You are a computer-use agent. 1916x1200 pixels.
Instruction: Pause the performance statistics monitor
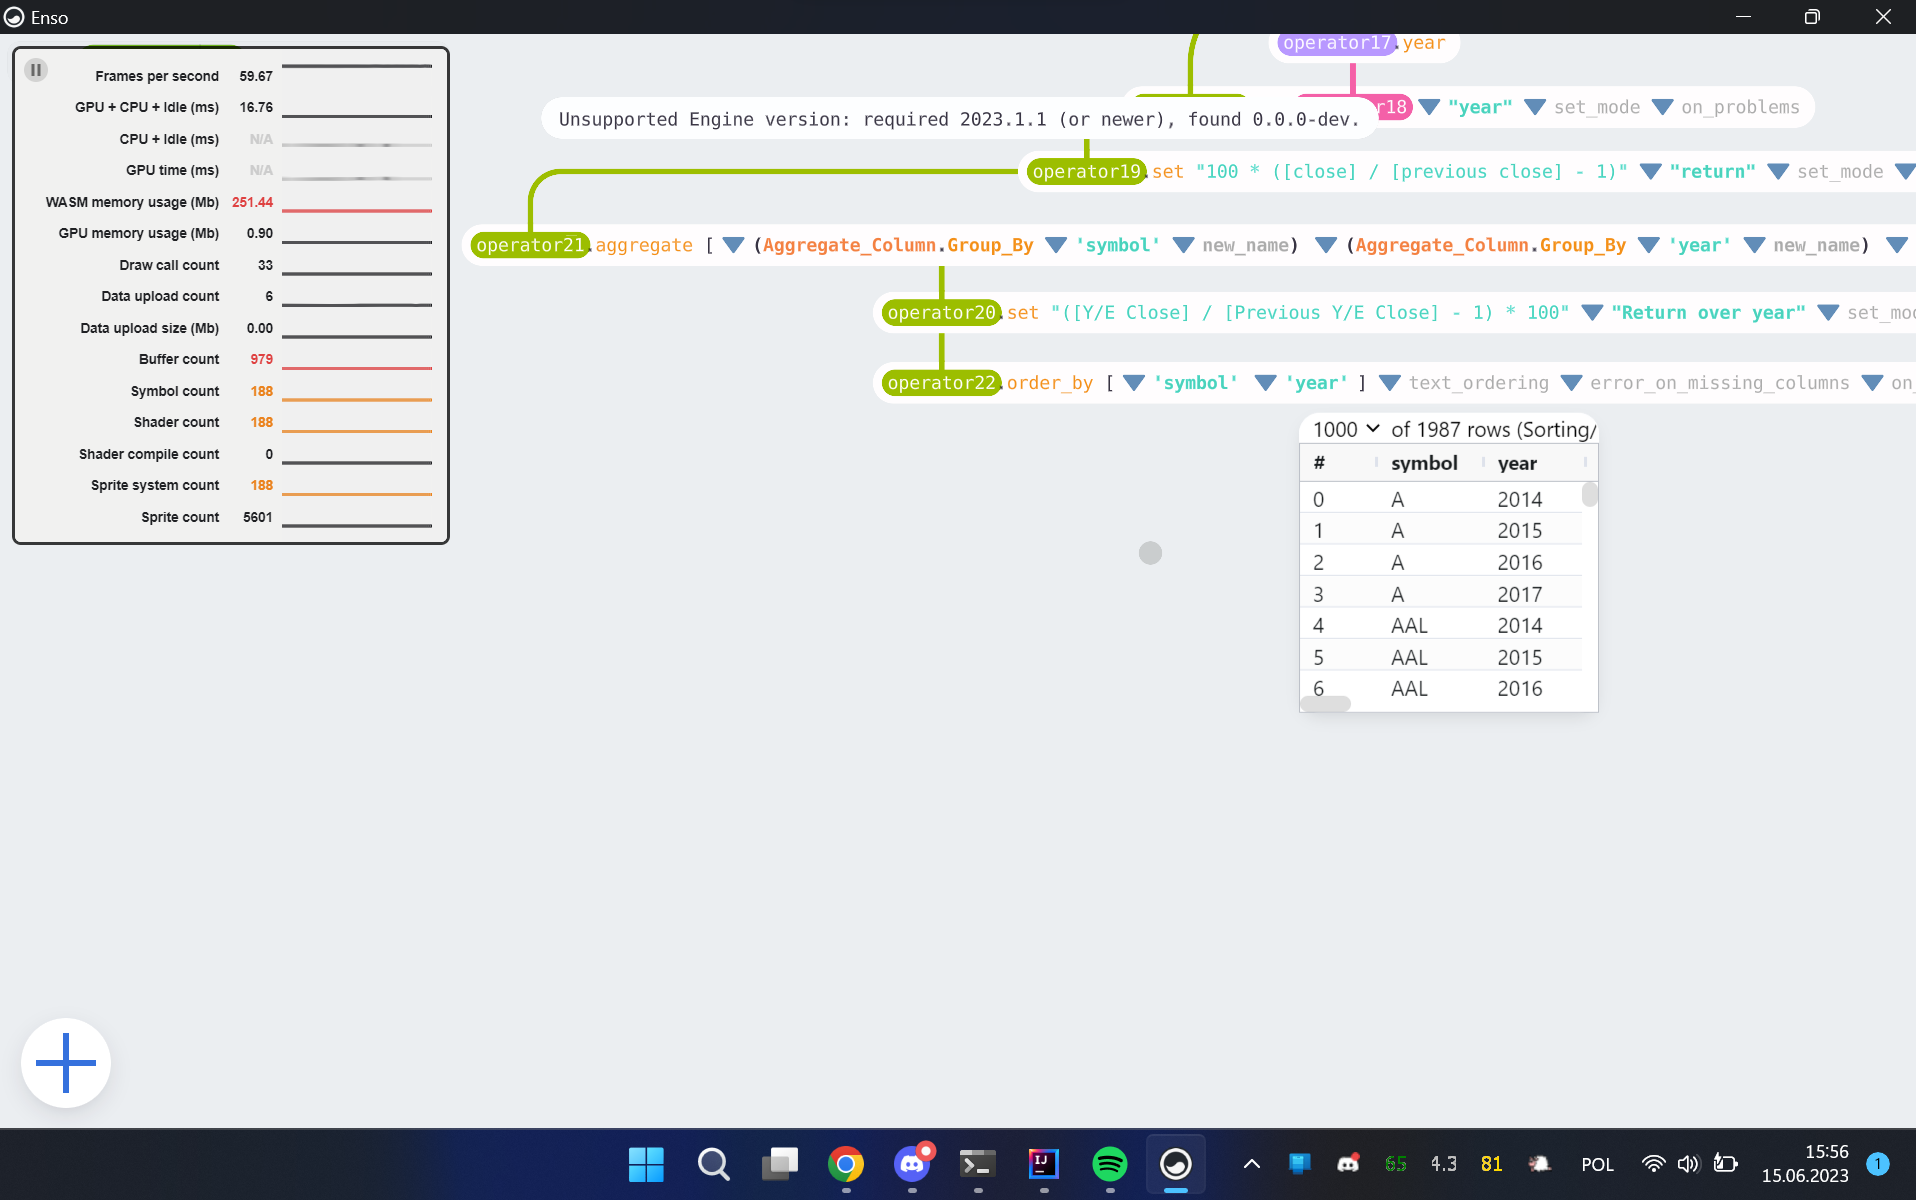point(36,70)
